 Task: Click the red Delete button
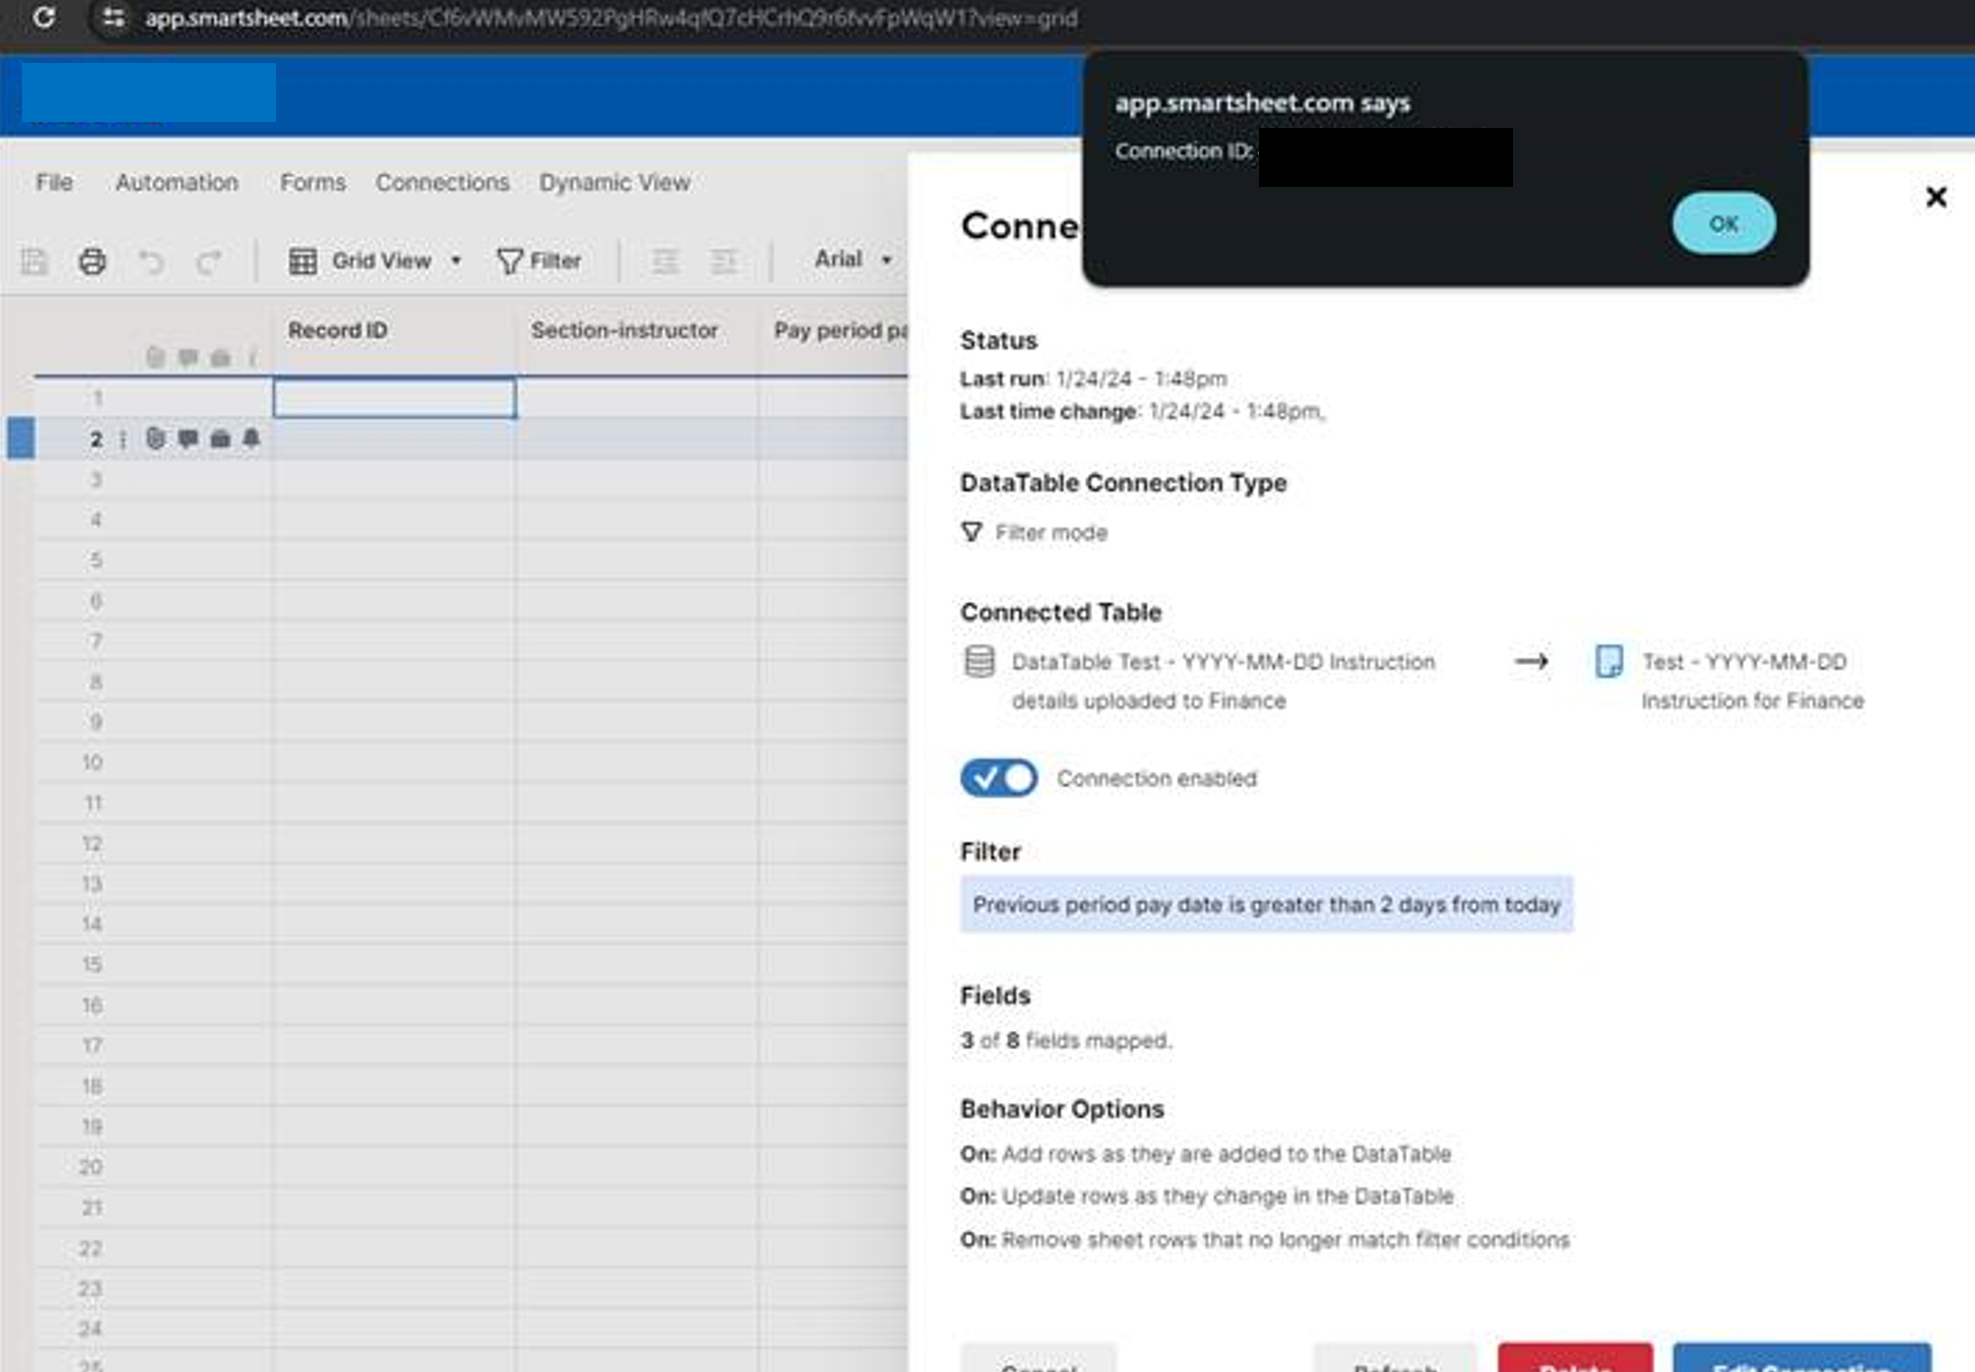coord(1575,1358)
